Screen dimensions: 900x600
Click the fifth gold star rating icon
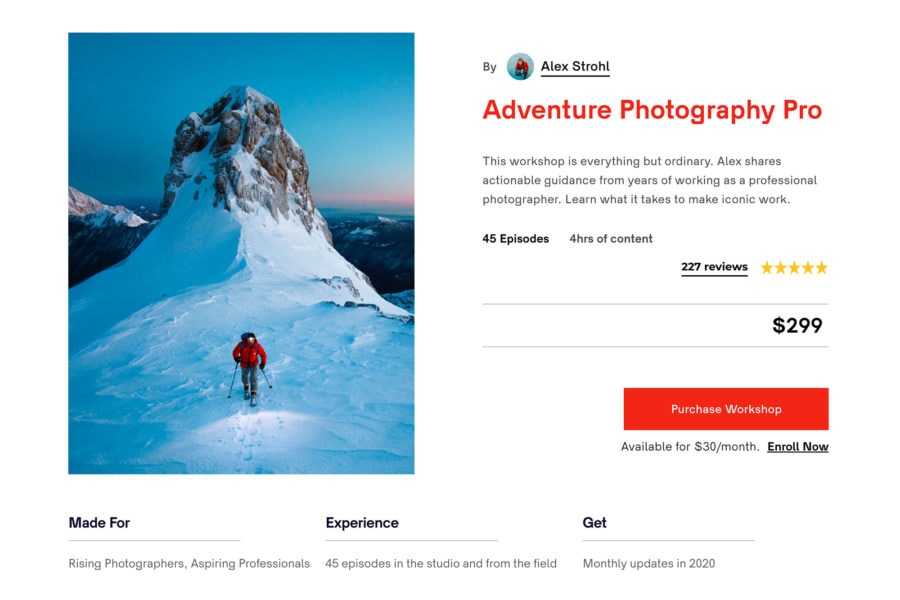822,267
